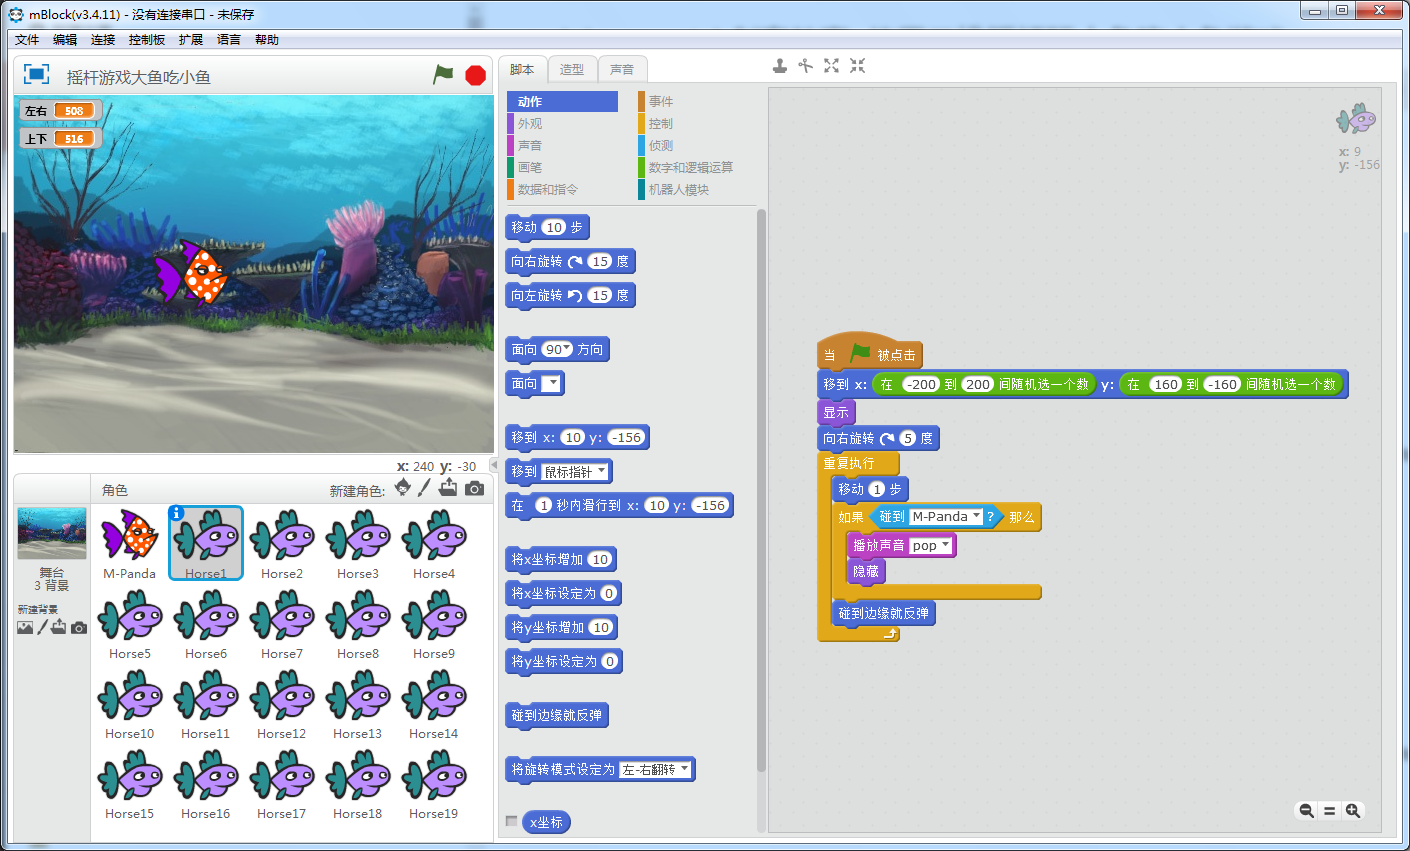The width and height of the screenshot is (1410, 851).
Task: Open the rotation style 左-右翻转 dropdown
Action: coord(685,769)
